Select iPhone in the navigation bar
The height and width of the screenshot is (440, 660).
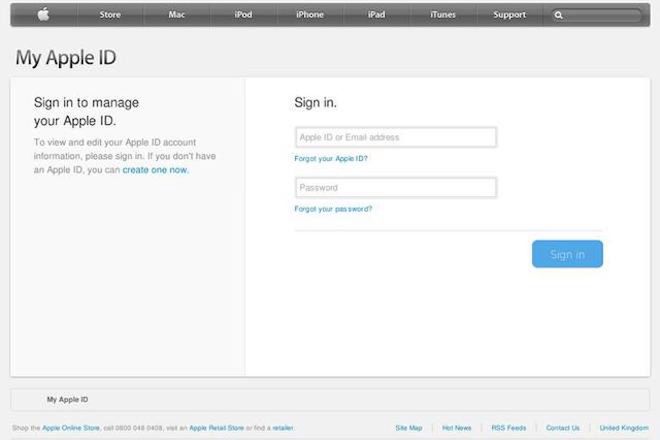coord(310,14)
